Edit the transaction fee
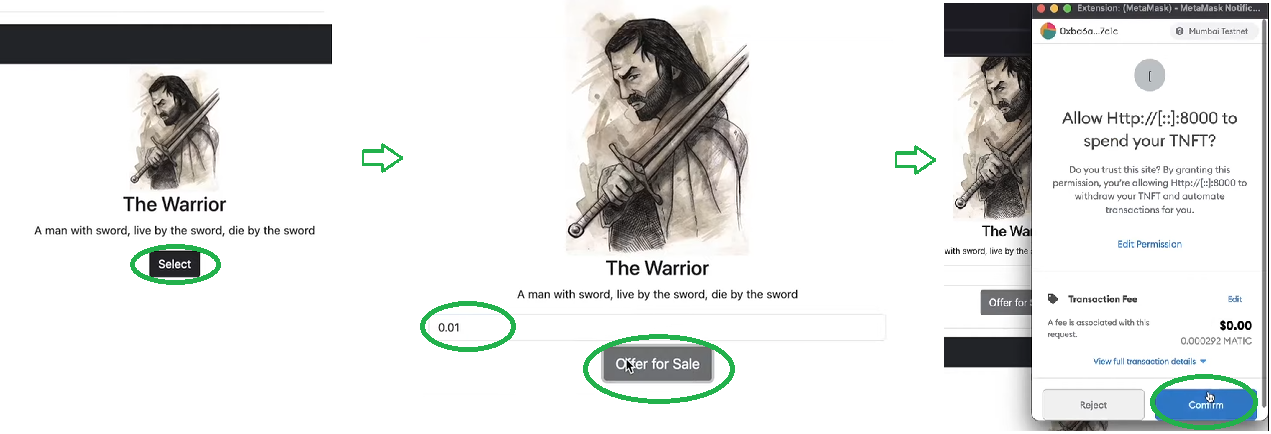1271x434 pixels. click(x=1234, y=299)
